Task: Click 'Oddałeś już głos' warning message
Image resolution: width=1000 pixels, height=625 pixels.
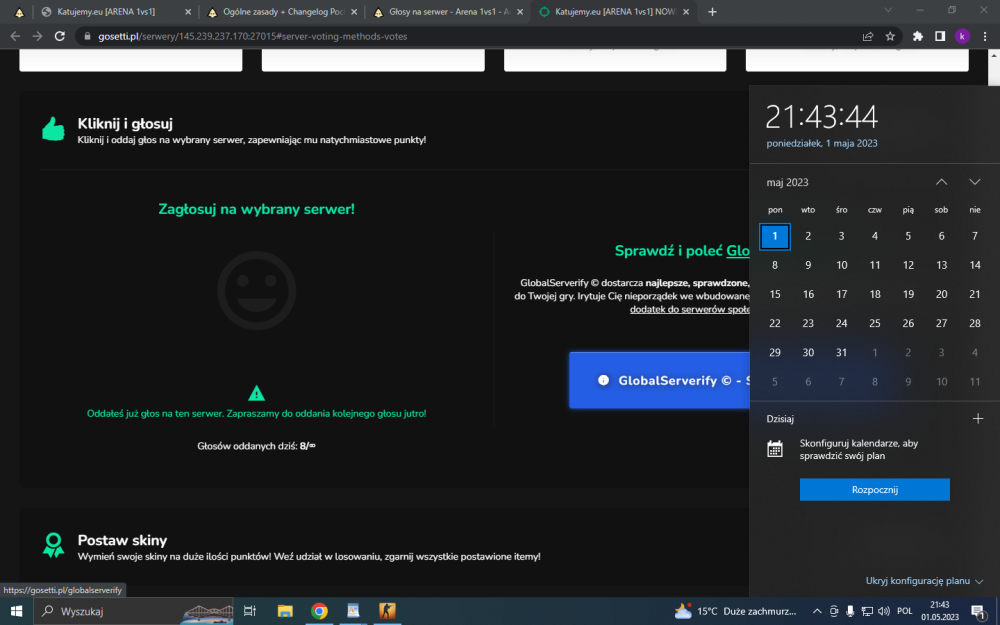Action: click(256, 413)
